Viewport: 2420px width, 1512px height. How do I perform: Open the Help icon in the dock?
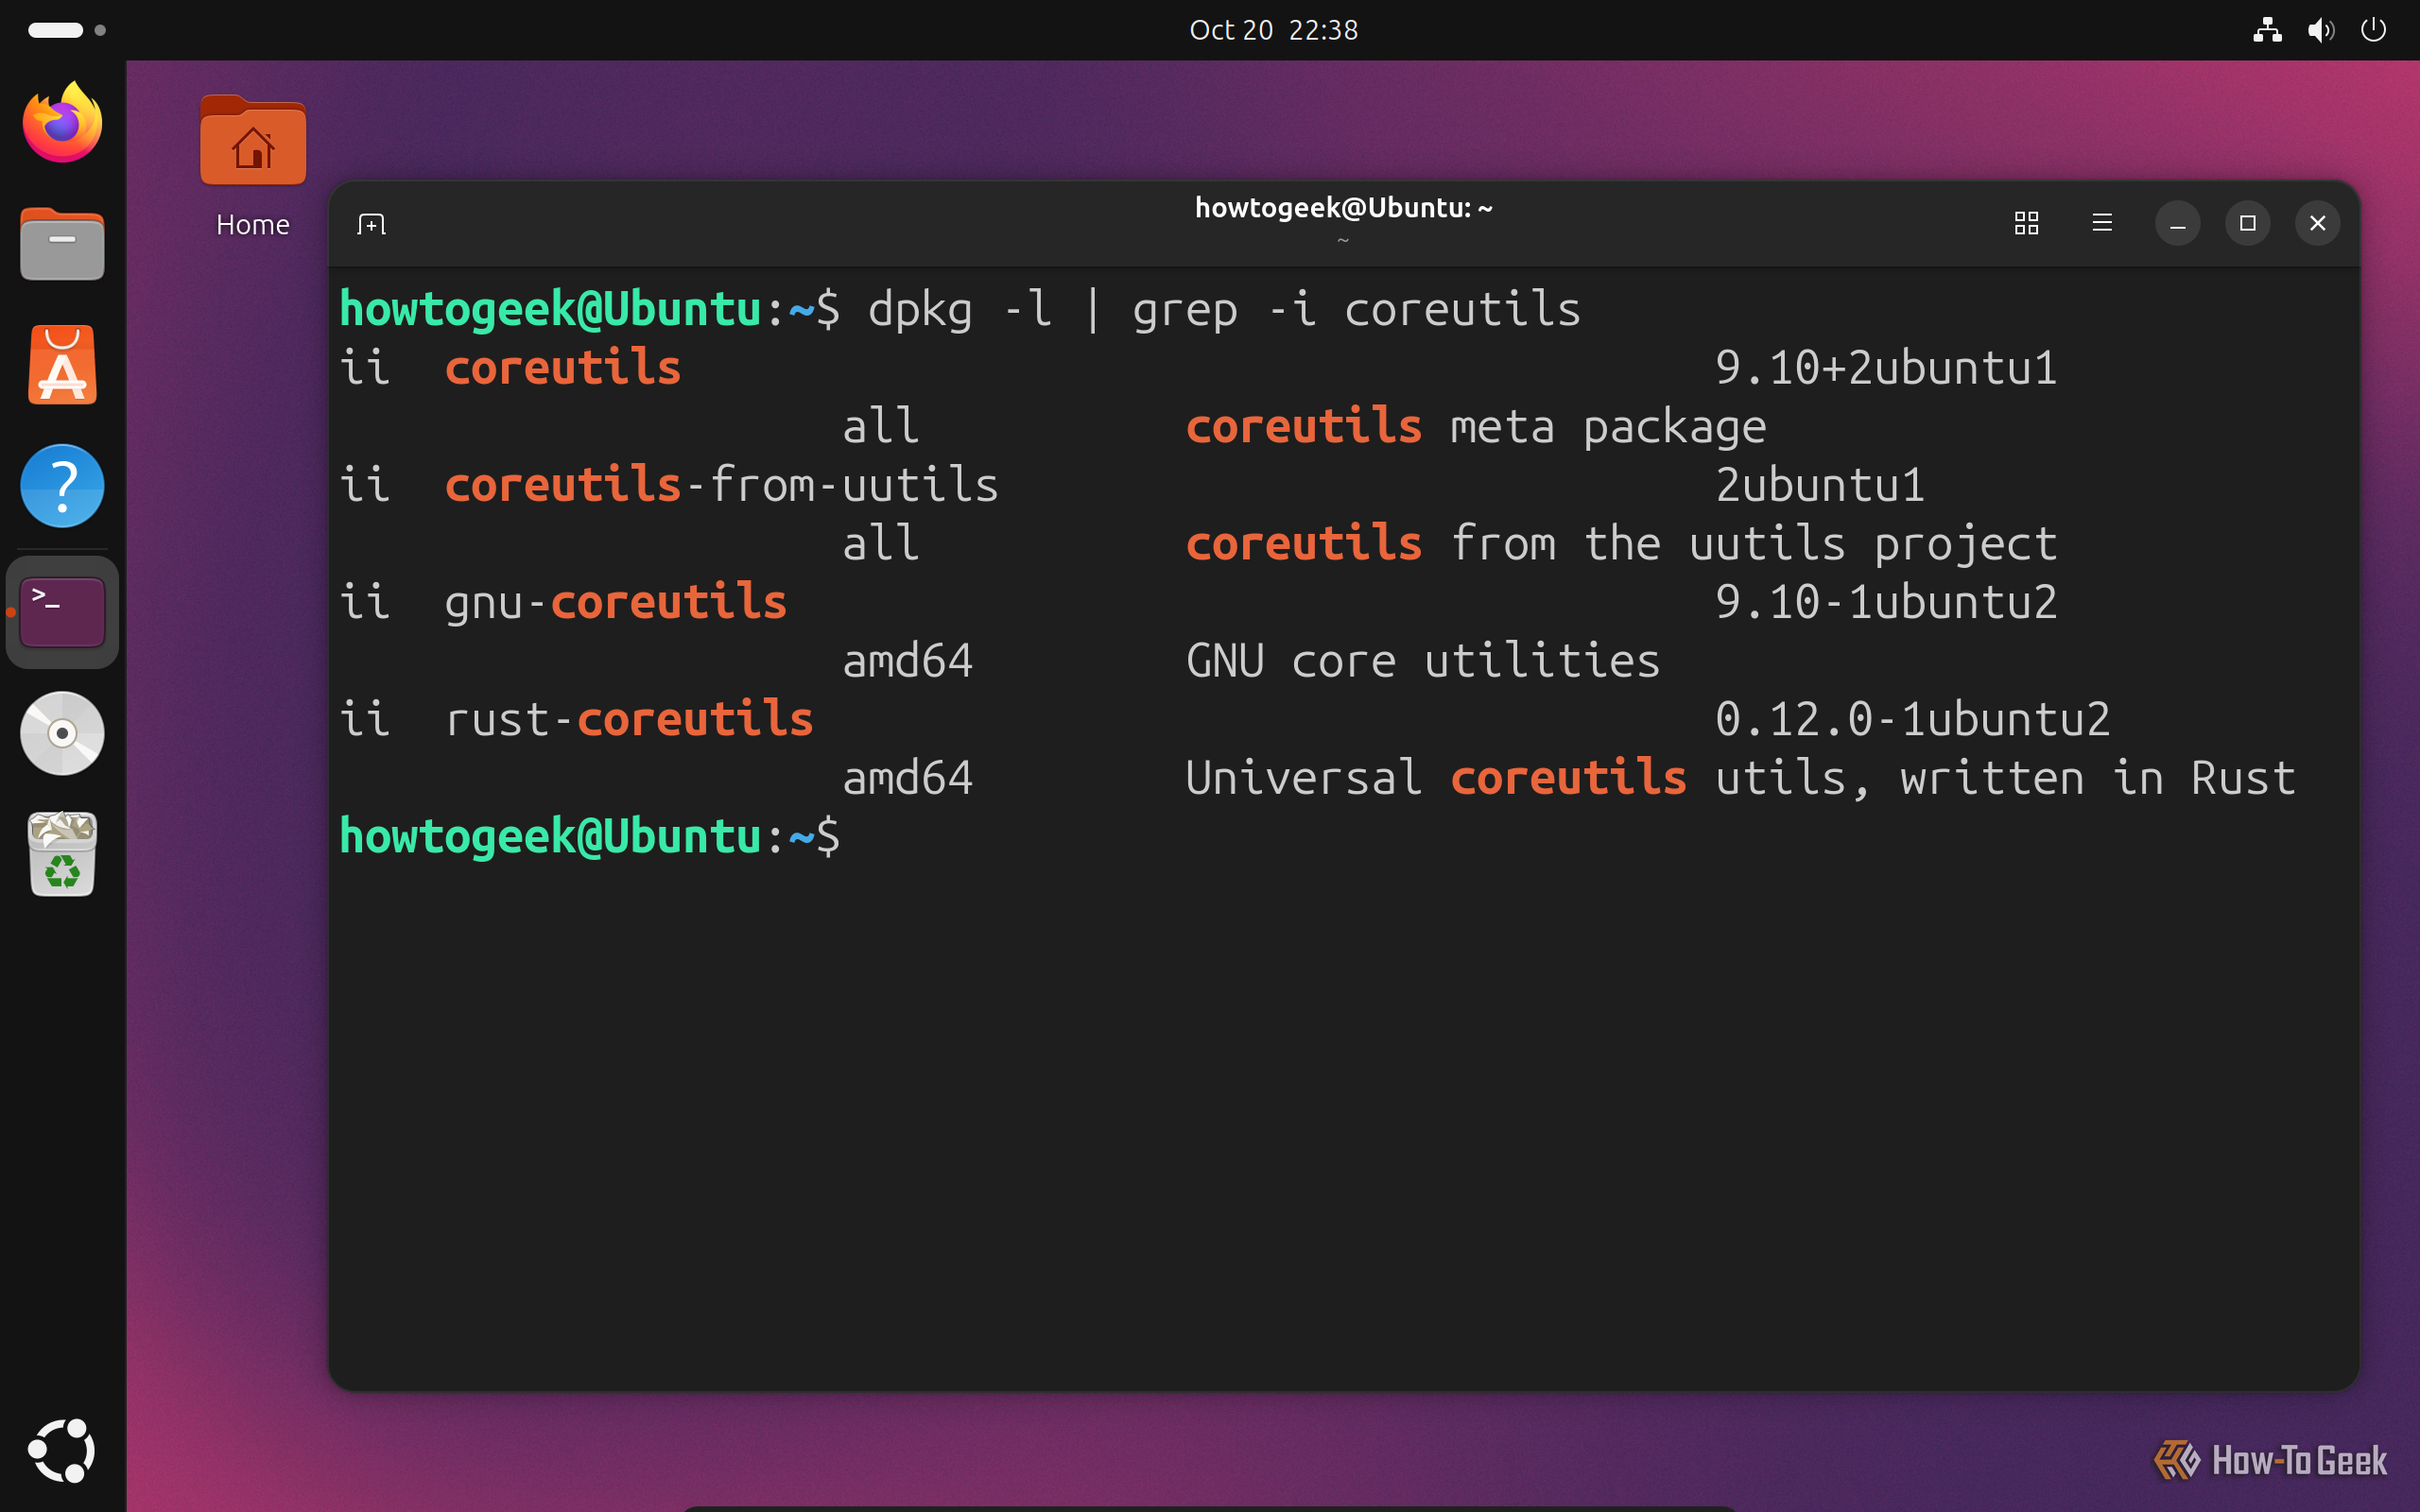click(x=62, y=486)
